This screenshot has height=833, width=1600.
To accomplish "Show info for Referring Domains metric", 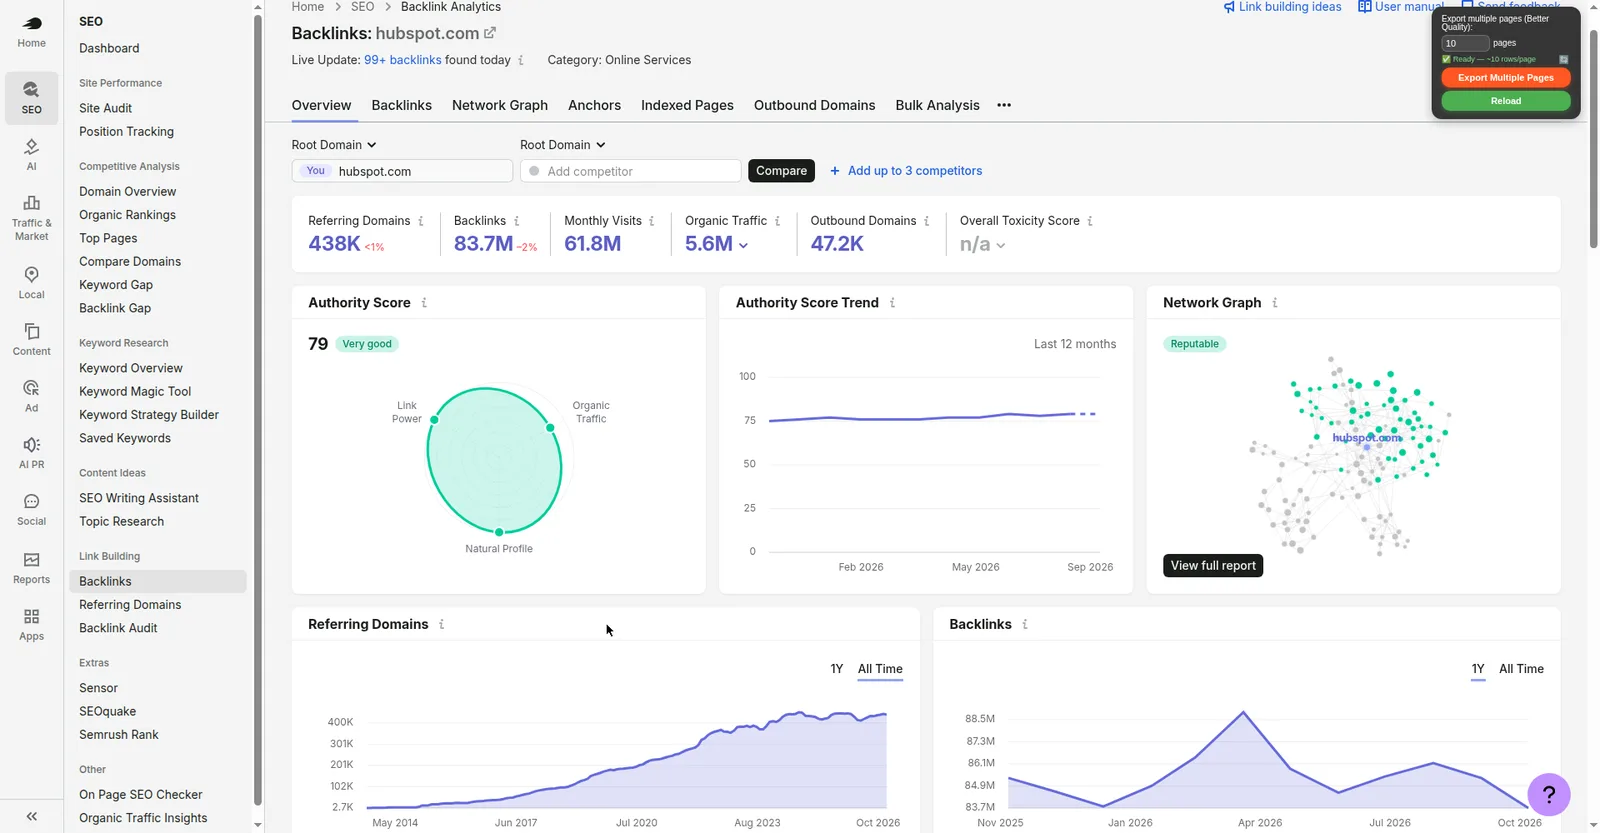I will pyautogui.click(x=421, y=221).
